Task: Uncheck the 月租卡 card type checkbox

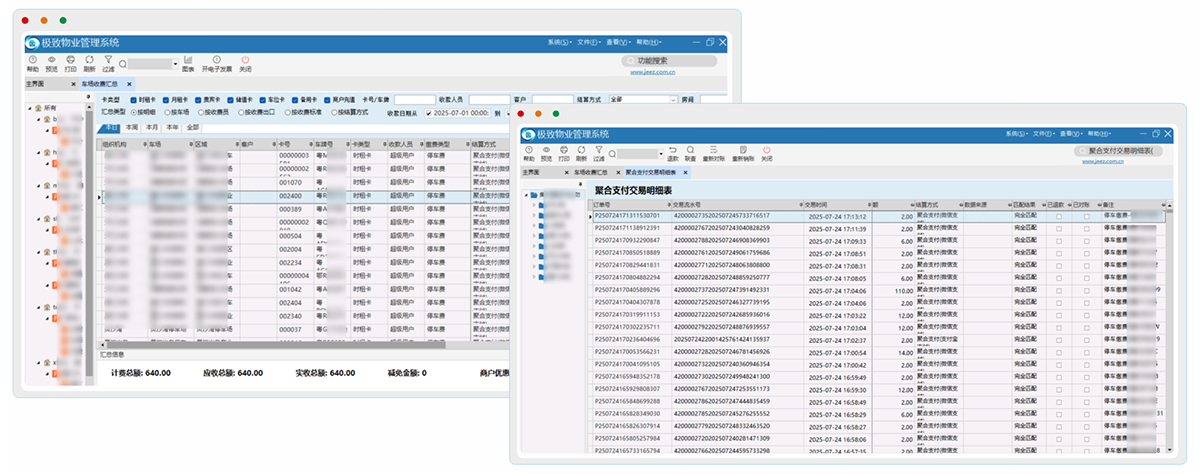Action: tap(166, 100)
